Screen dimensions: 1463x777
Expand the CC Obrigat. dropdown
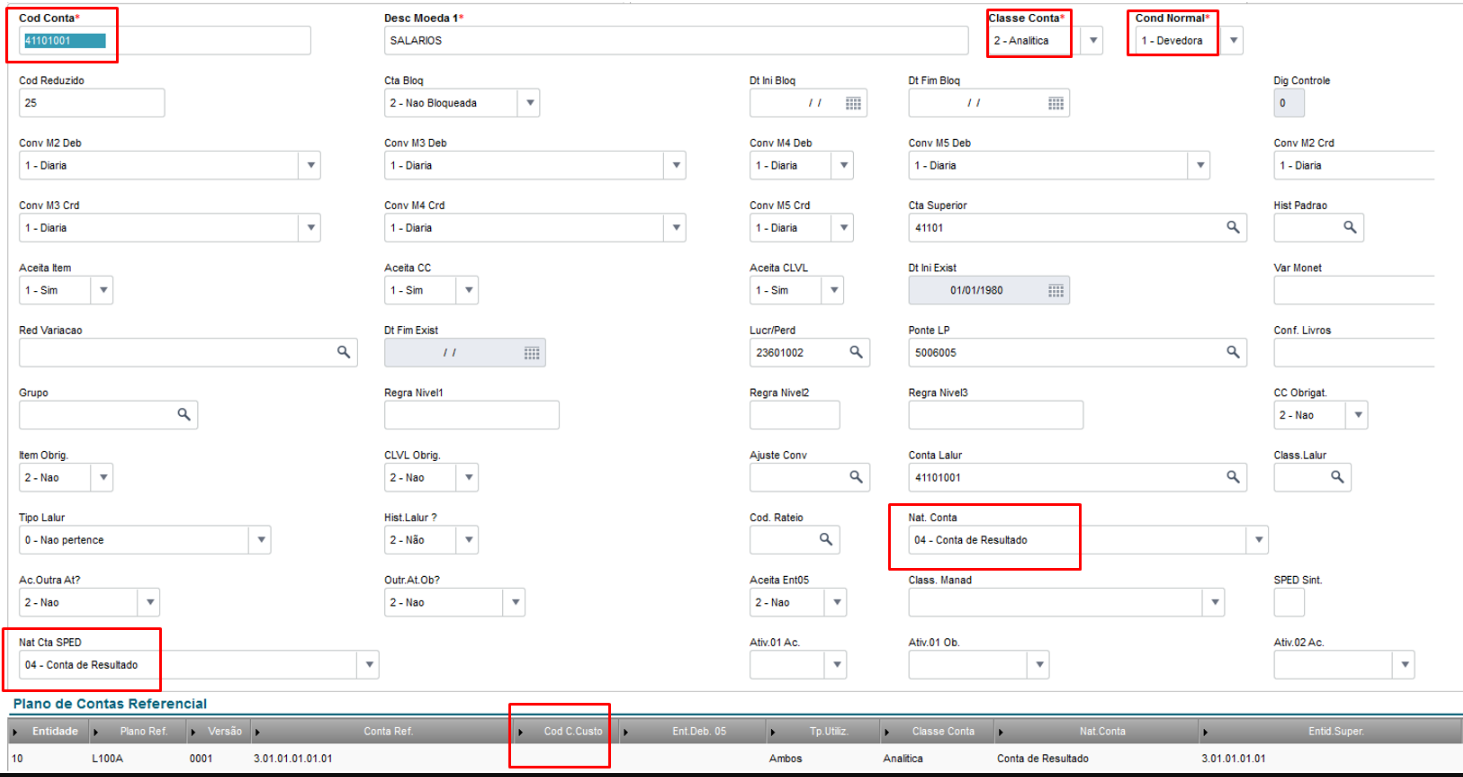(x=1357, y=415)
